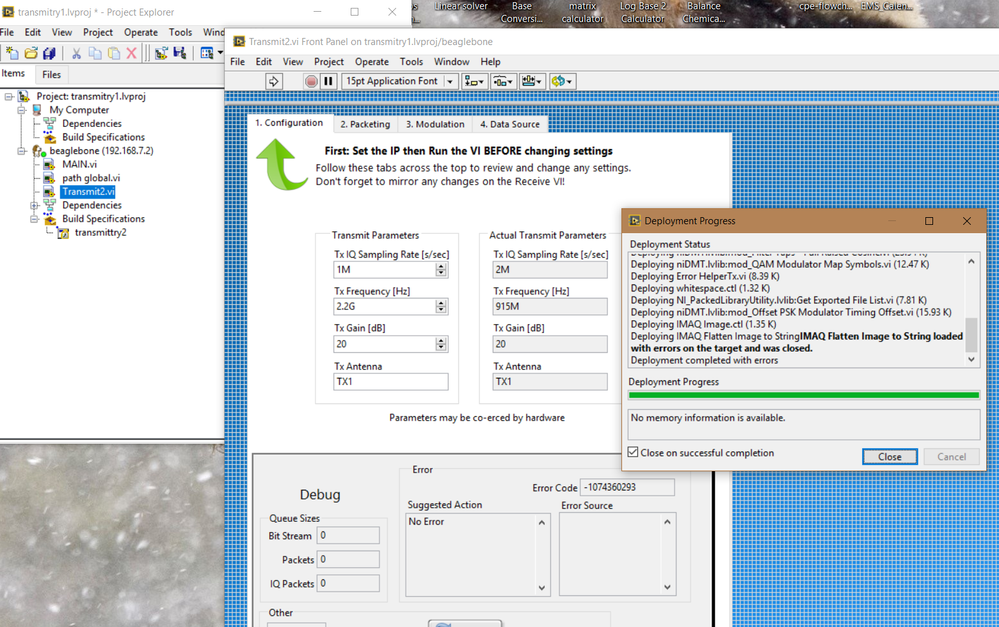The width and height of the screenshot is (999, 627).
Task: Click the Open Project folder icon
Action: point(31,53)
